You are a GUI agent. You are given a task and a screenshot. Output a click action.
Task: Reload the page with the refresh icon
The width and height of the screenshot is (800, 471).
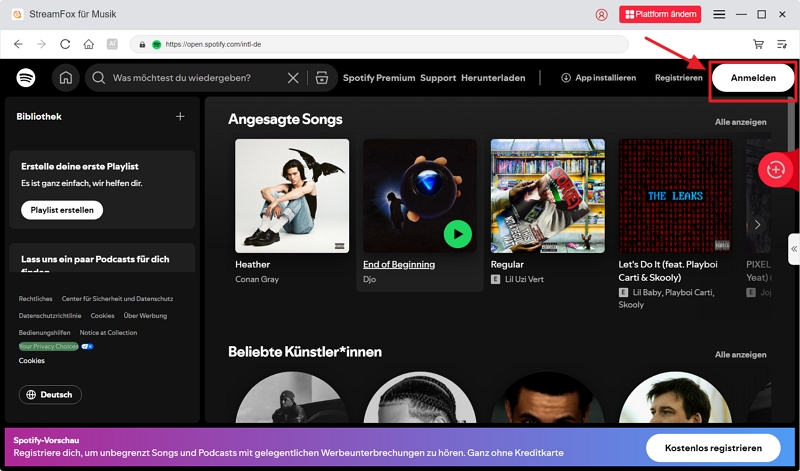pos(65,44)
